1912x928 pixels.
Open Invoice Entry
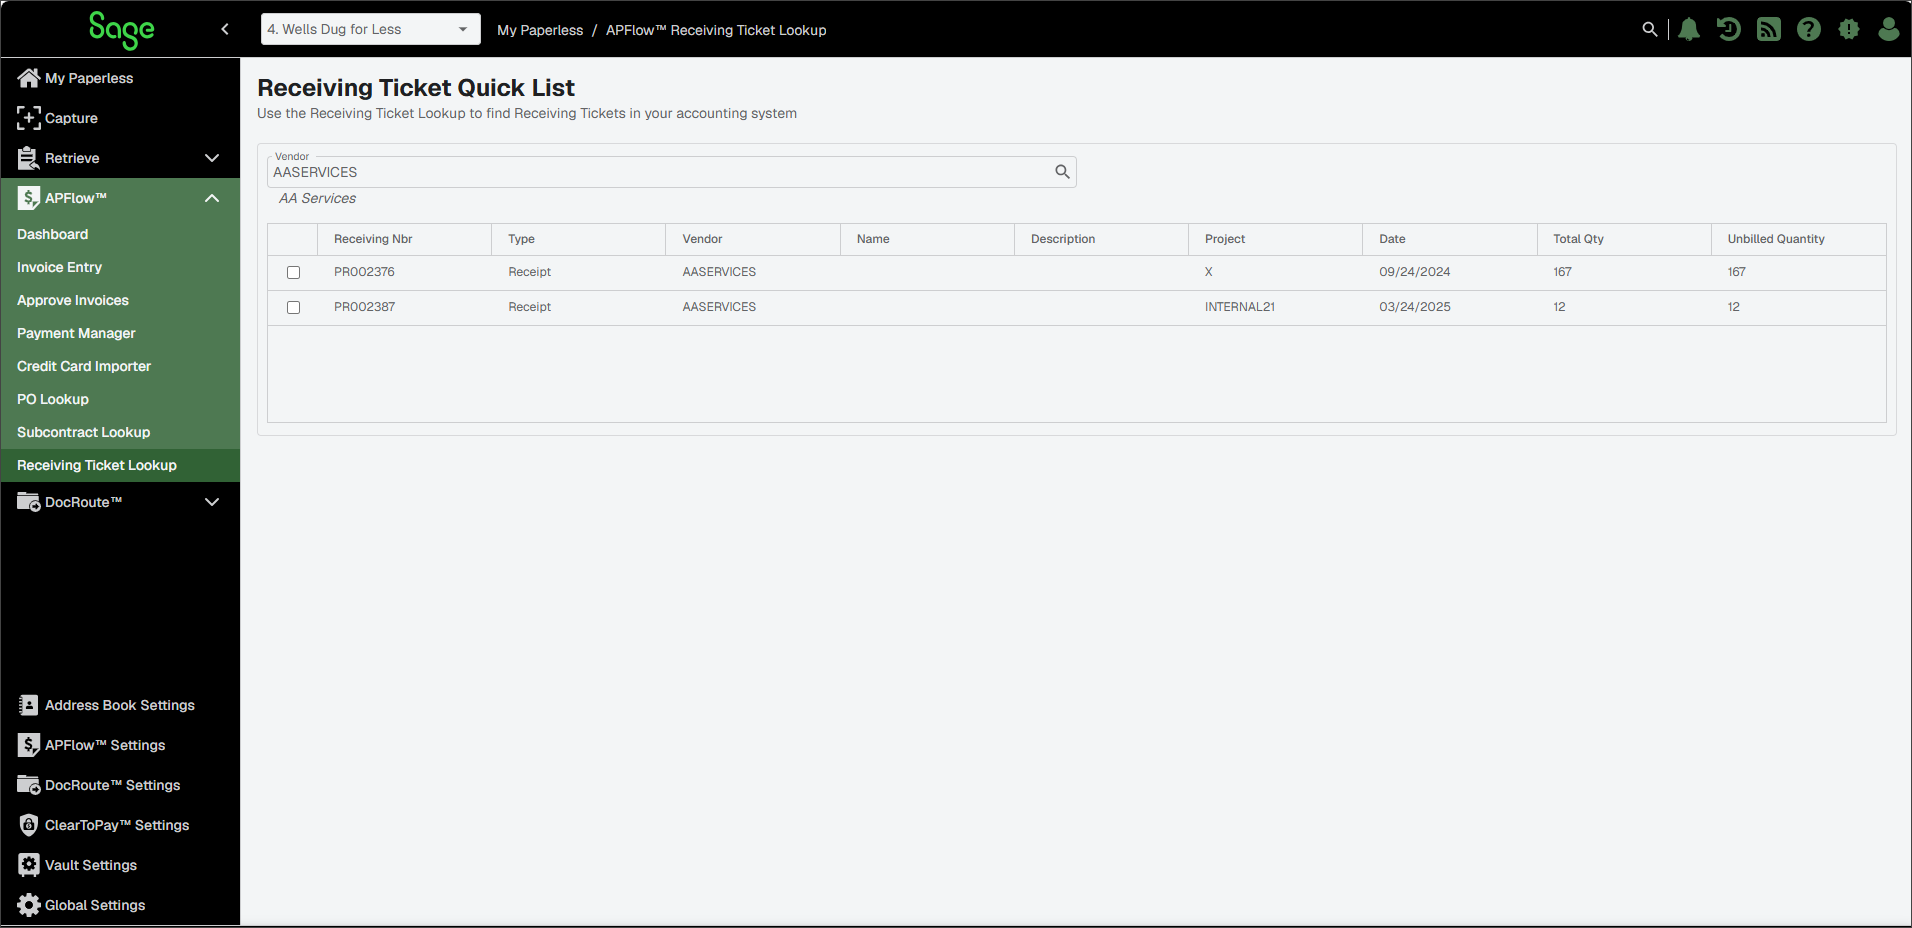59,267
